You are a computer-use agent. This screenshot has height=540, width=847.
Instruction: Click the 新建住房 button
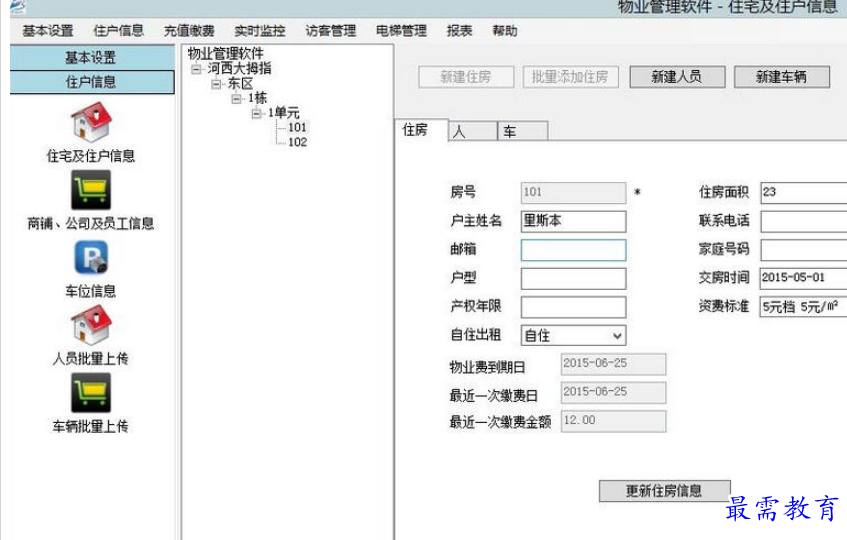pyautogui.click(x=466, y=77)
